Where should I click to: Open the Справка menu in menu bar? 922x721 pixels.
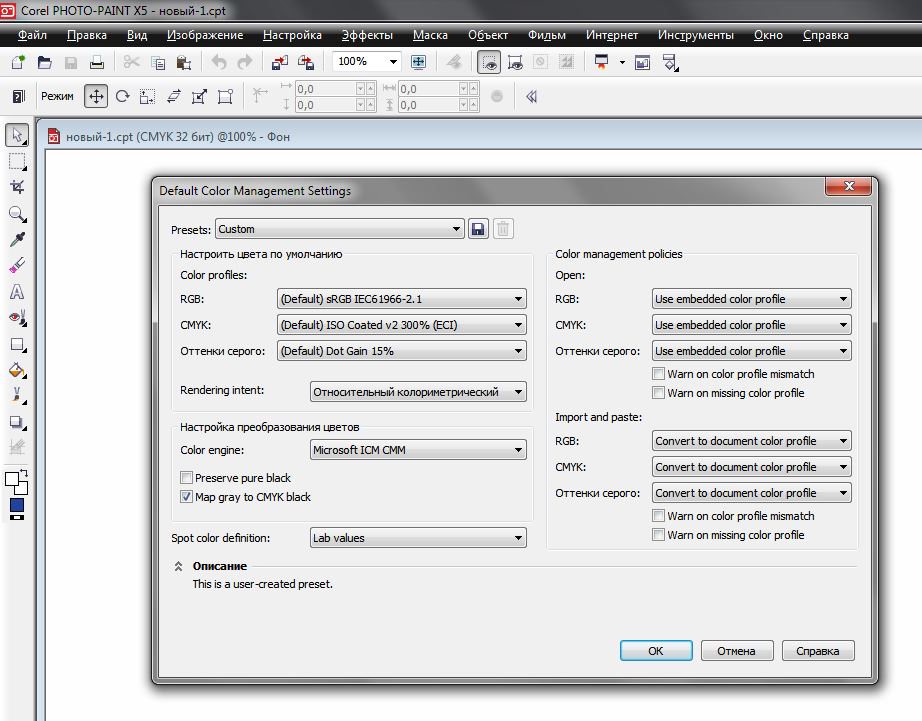click(x=826, y=35)
